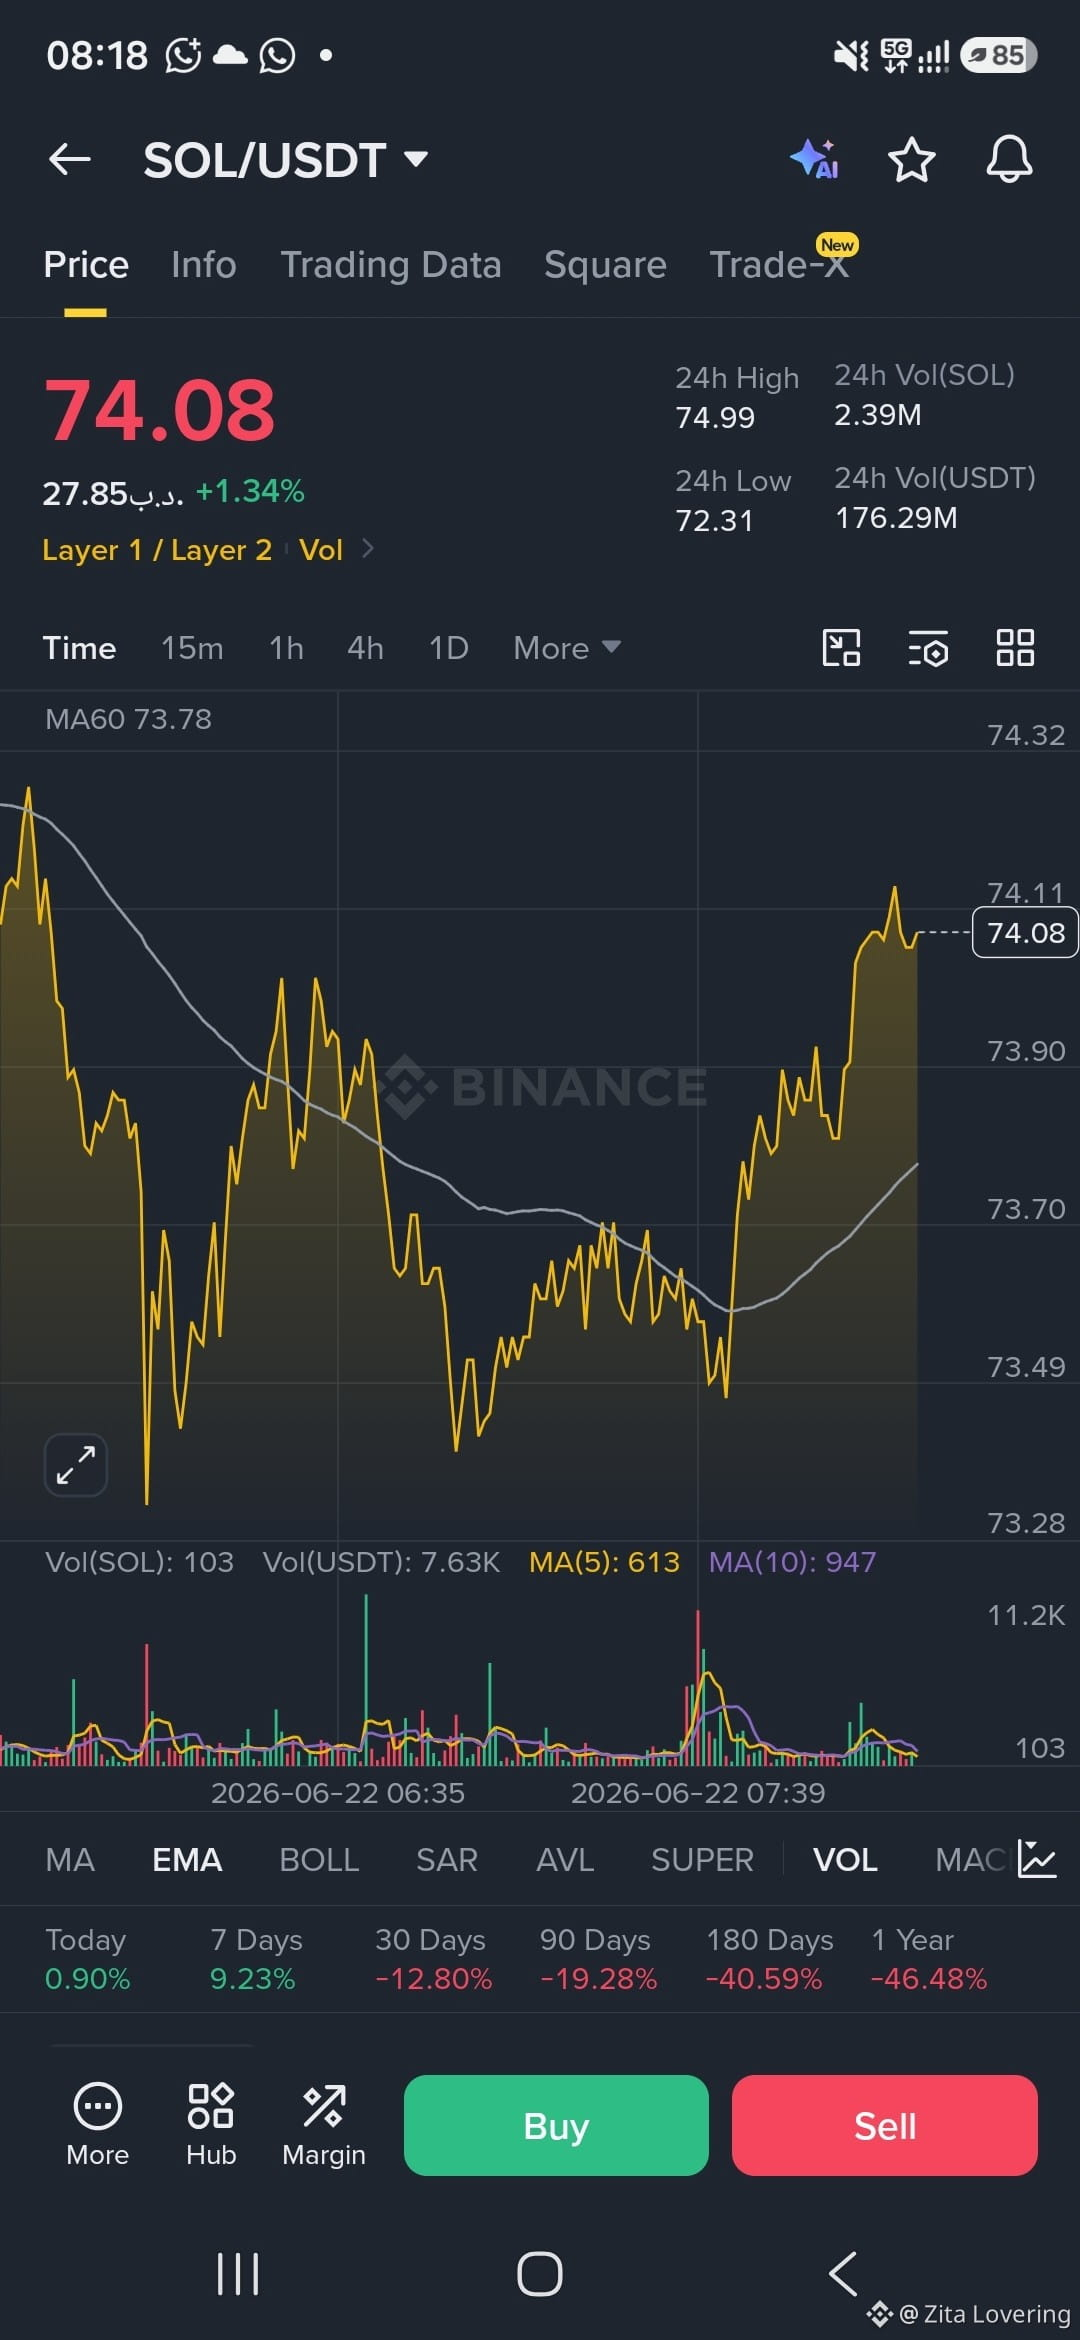Viewport: 1080px width, 2340px height.
Task: Expand tags with the chevron after Vol
Action: pos(368,548)
